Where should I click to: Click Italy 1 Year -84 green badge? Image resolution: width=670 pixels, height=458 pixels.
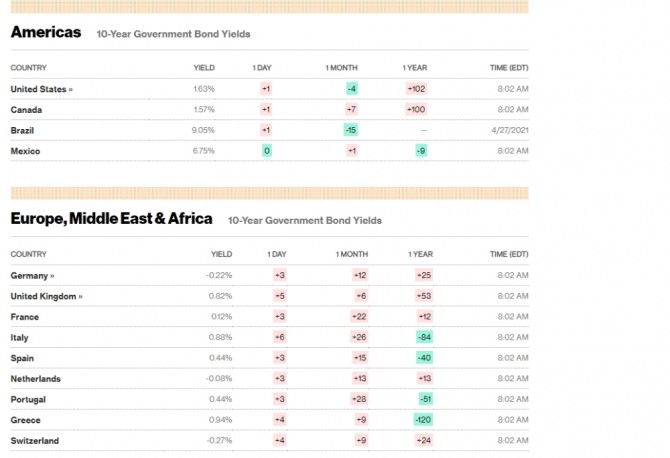424,337
